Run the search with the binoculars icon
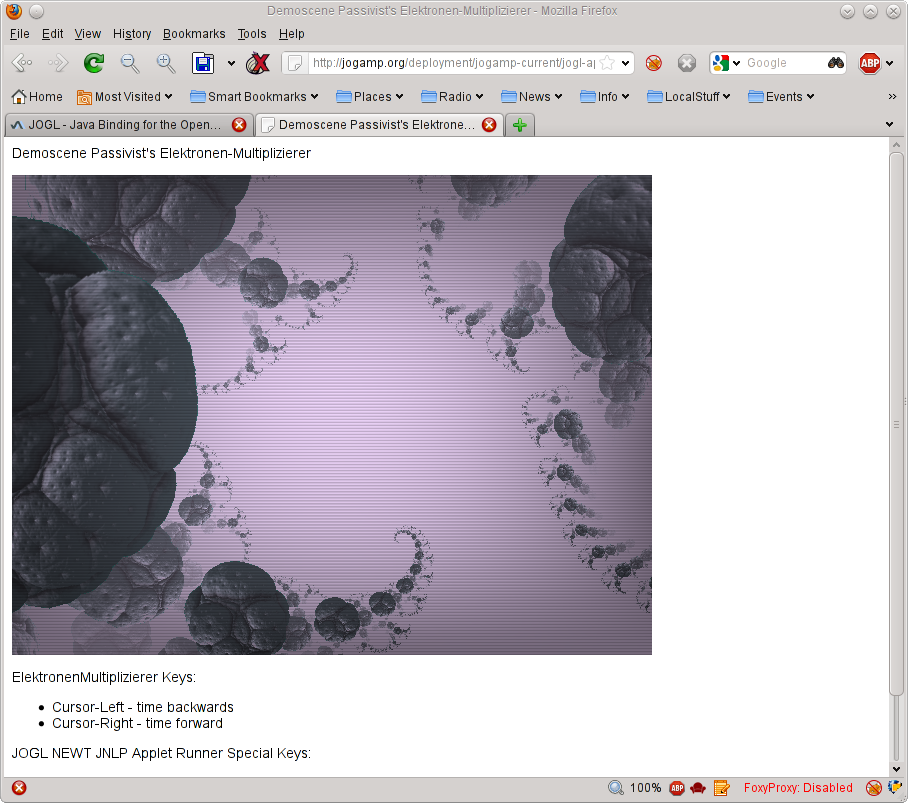Screen dimensions: 908x803 (835, 63)
